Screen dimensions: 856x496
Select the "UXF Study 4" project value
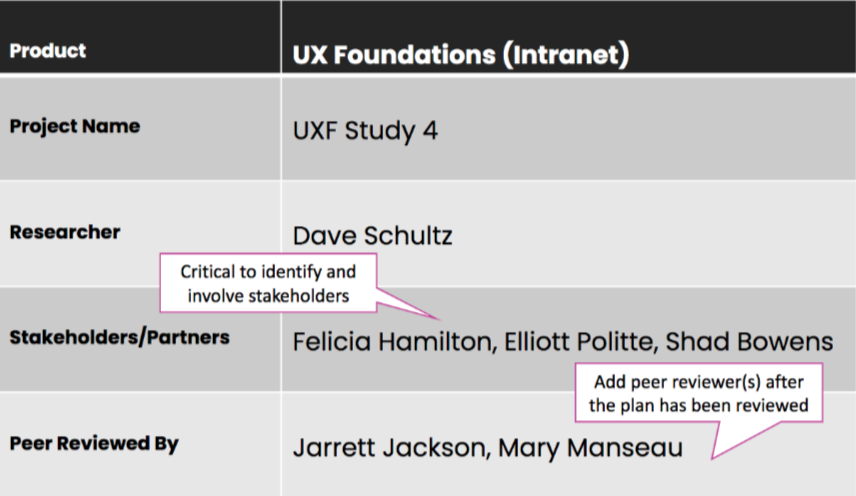[365, 131]
